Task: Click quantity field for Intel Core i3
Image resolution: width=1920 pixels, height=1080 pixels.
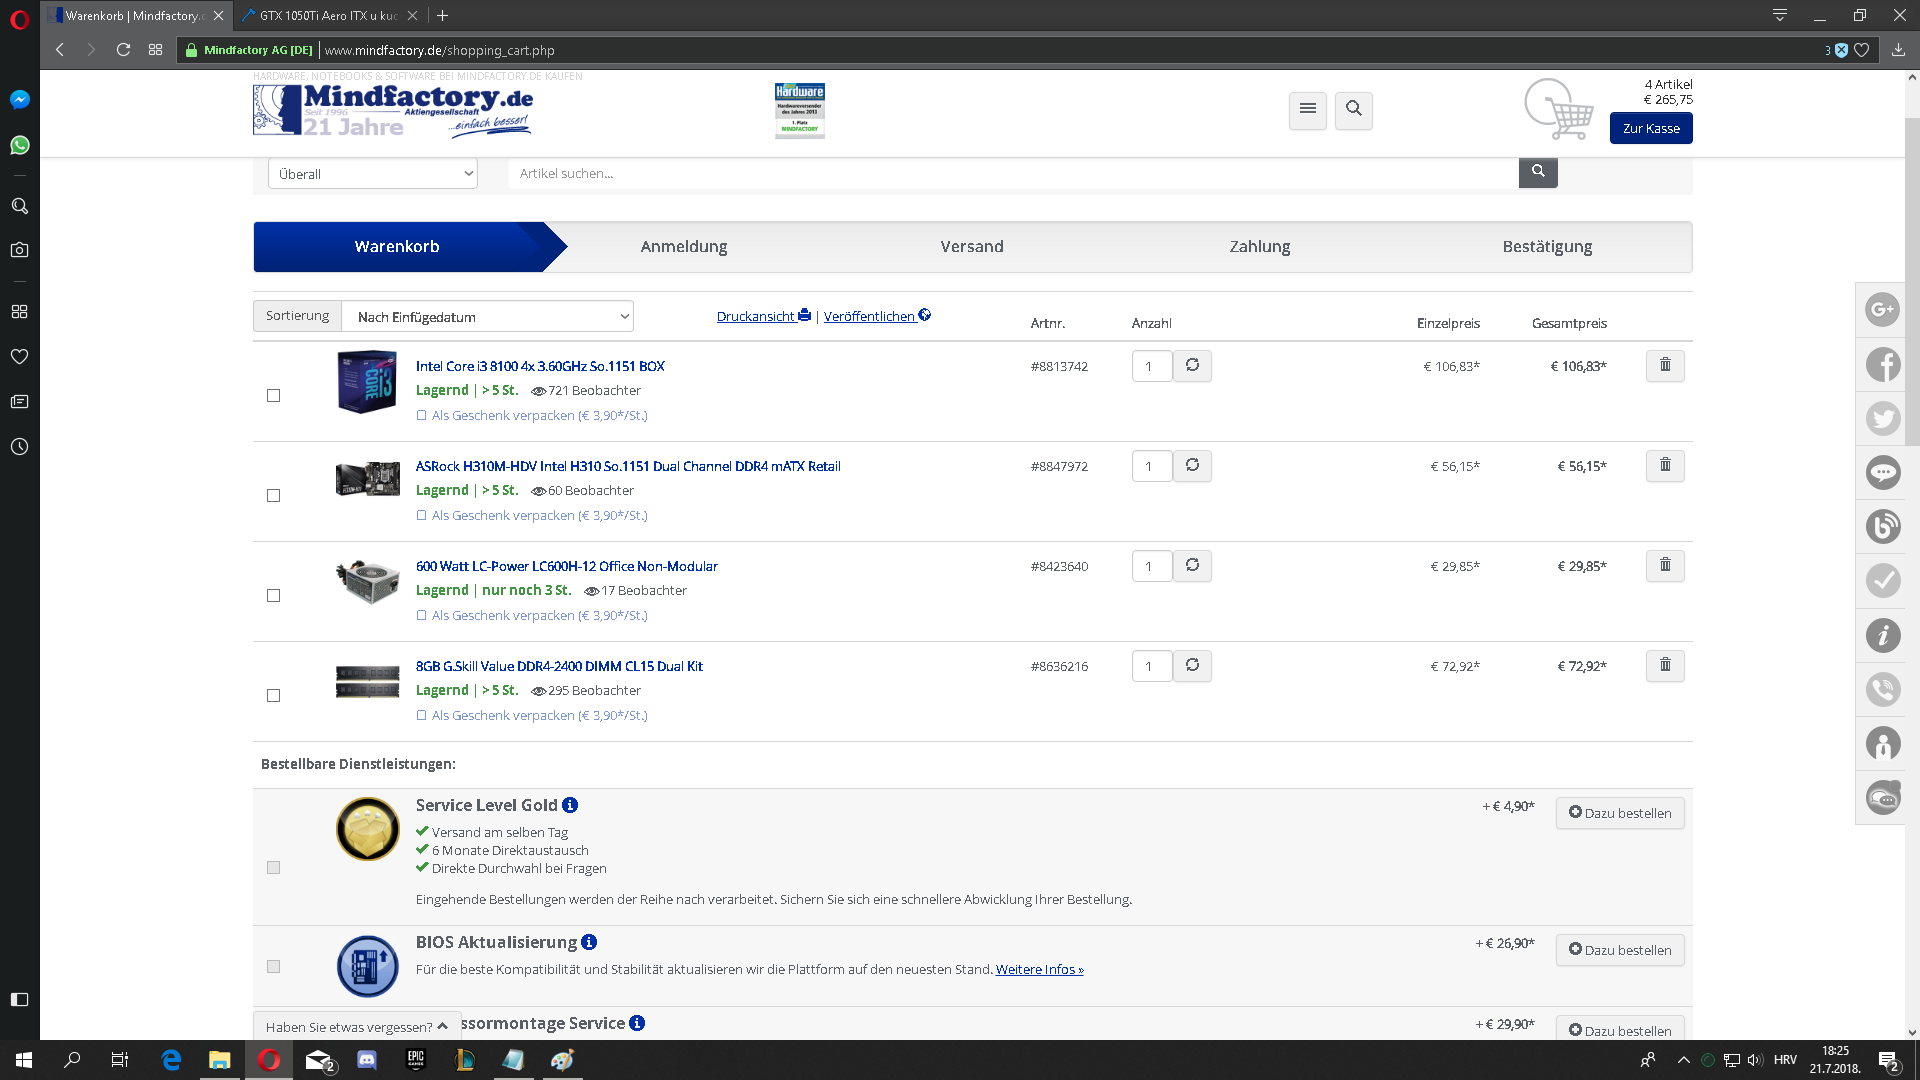Action: point(1152,366)
